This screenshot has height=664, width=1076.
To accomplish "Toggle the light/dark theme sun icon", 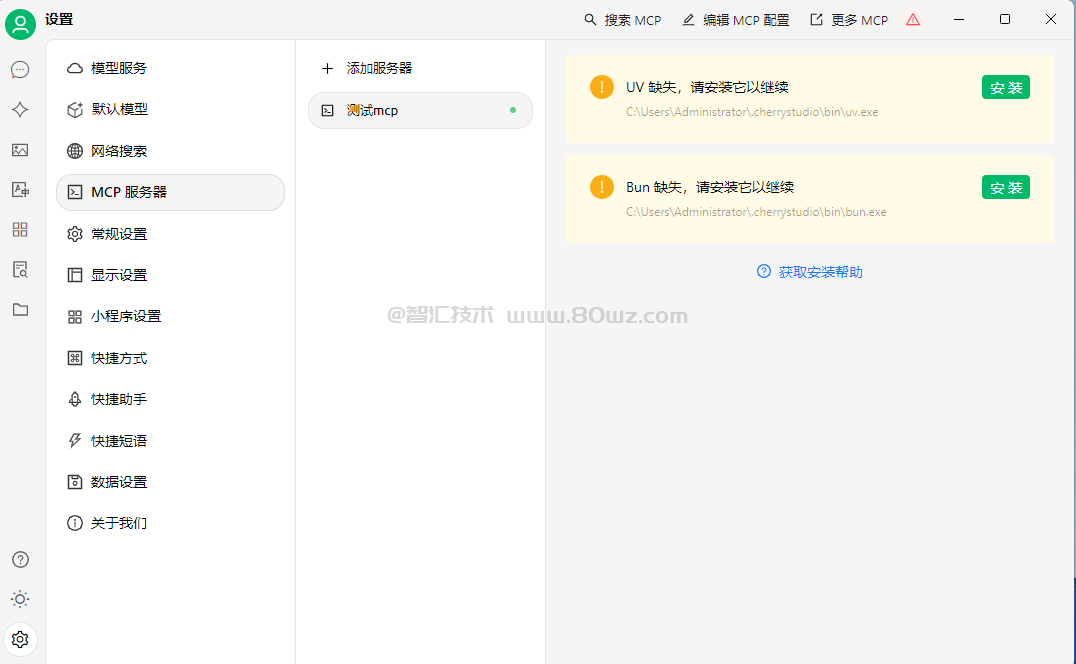I will coord(20,599).
